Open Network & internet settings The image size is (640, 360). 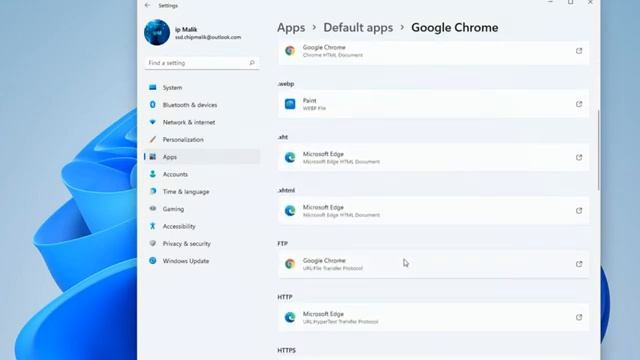[202, 122]
